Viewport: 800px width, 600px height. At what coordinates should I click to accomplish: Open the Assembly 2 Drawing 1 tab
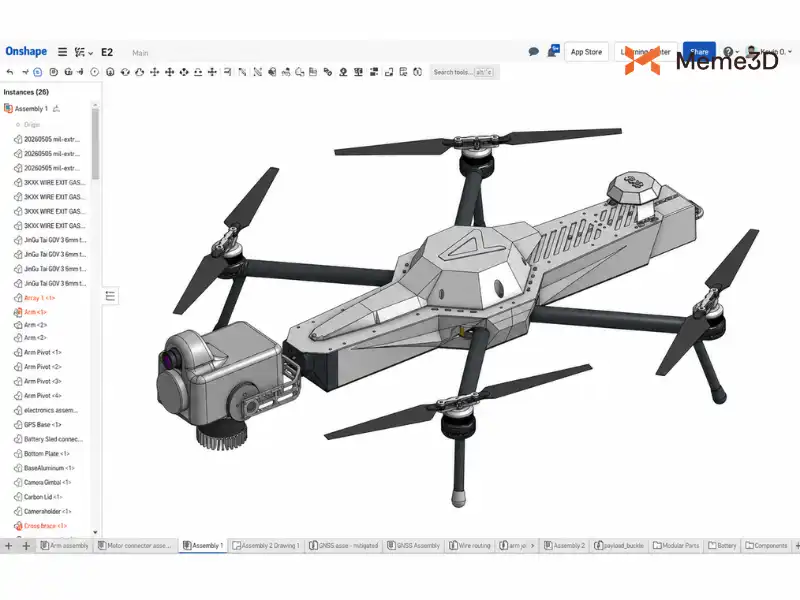[x=266, y=545]
